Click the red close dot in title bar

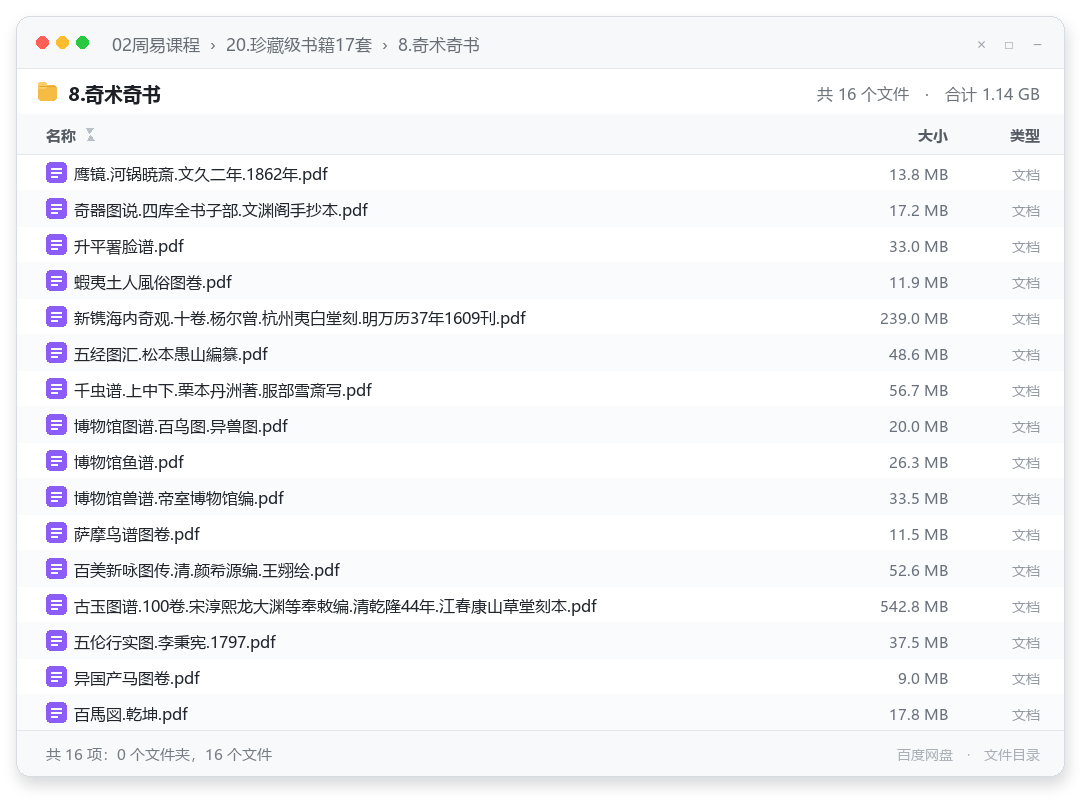pyautogui.click(x=43, y=43)
